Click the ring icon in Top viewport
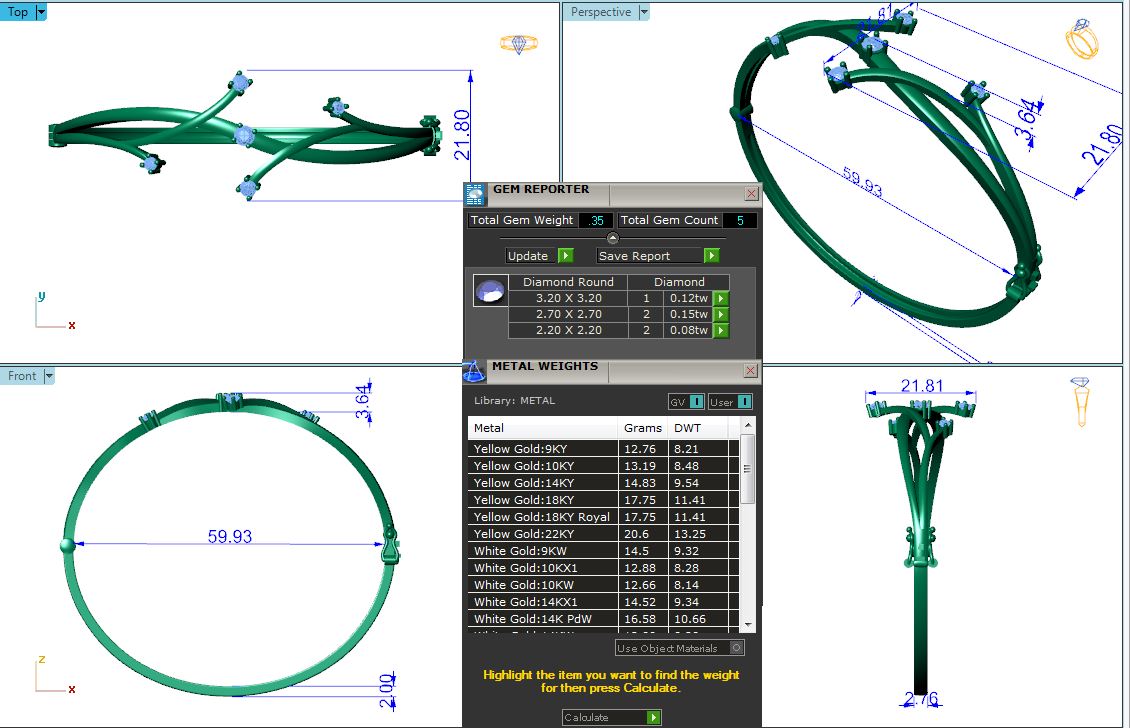The image size is (1130, 728). click(519, 44)
